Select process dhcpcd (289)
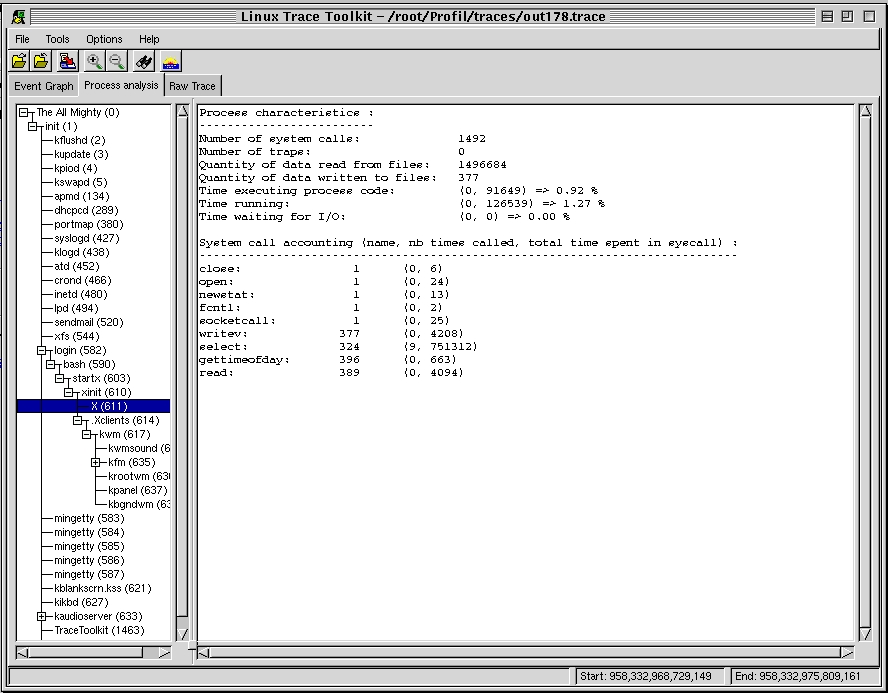 click(x=86, y=211)
